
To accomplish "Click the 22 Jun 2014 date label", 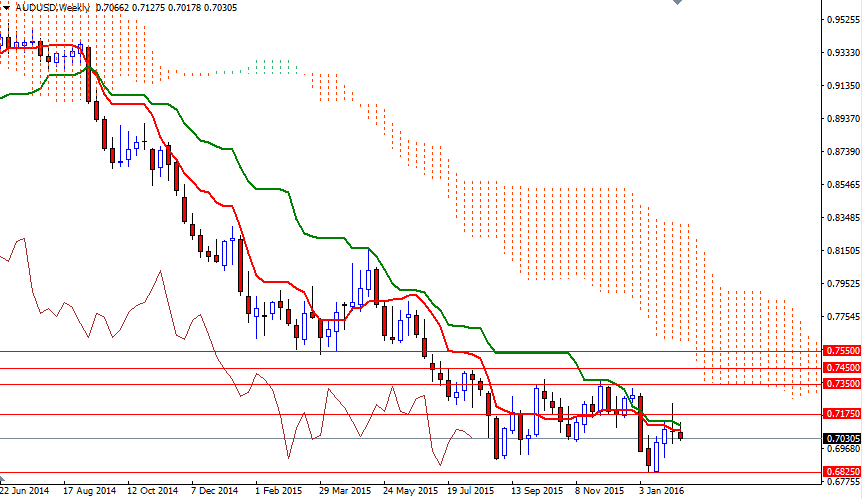I will 25,491.
